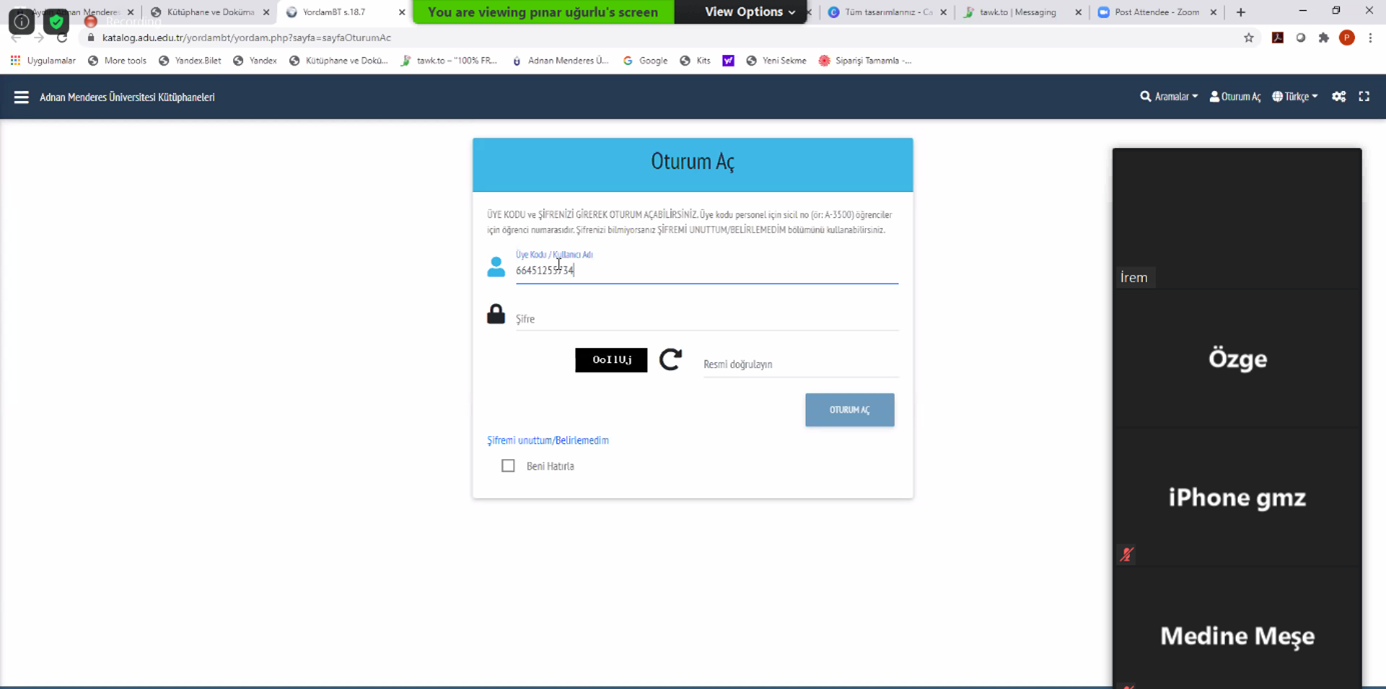Expand the Aramalar dropdown
1386x689 pixels.
(1169, 97)
